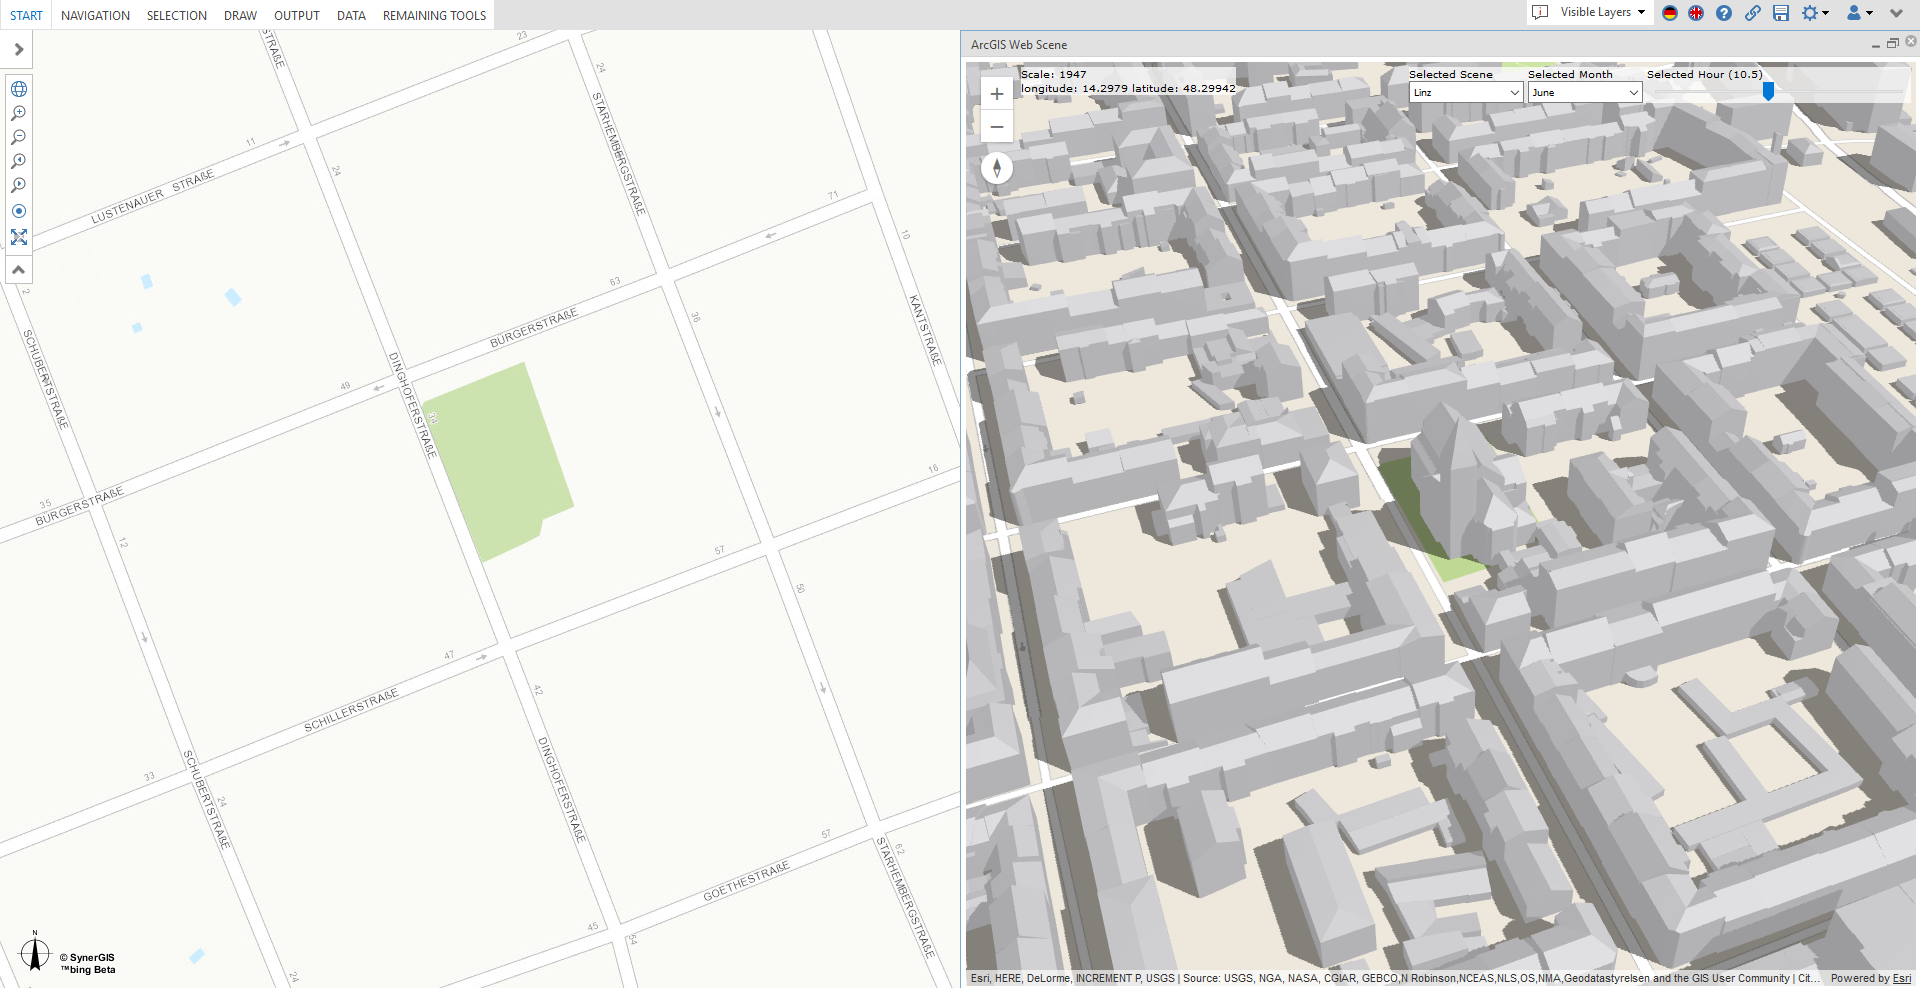1920x988 pixels.
Task: Reset scene orientation with the compass
Action: click(997, 168)
